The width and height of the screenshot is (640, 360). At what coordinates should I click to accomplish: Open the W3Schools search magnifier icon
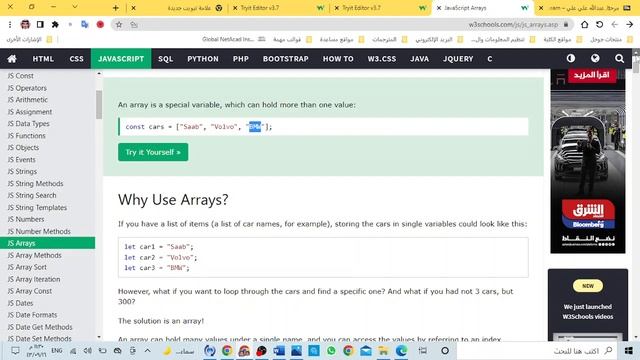(x=619, y=59)
